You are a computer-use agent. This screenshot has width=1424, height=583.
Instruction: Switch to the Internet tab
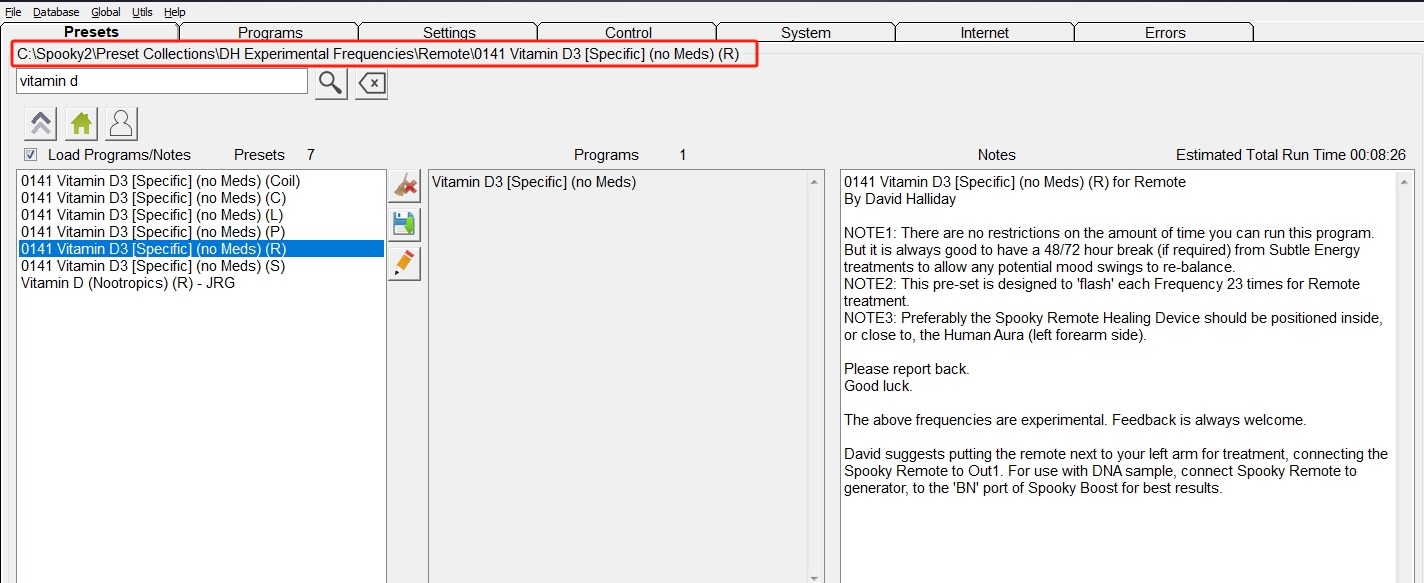pyautogui.click(x=985, y=33)
